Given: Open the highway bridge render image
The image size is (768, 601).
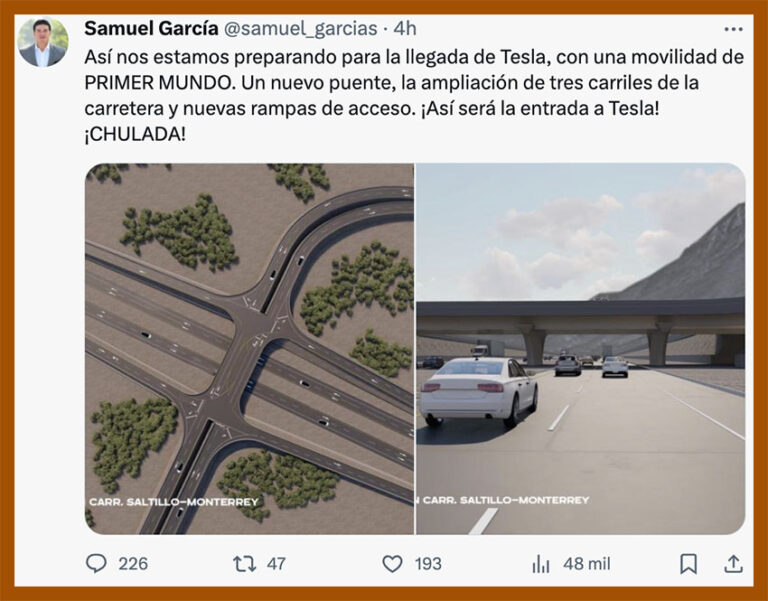Looking at the screenshot, I should (x=580, y=349).
